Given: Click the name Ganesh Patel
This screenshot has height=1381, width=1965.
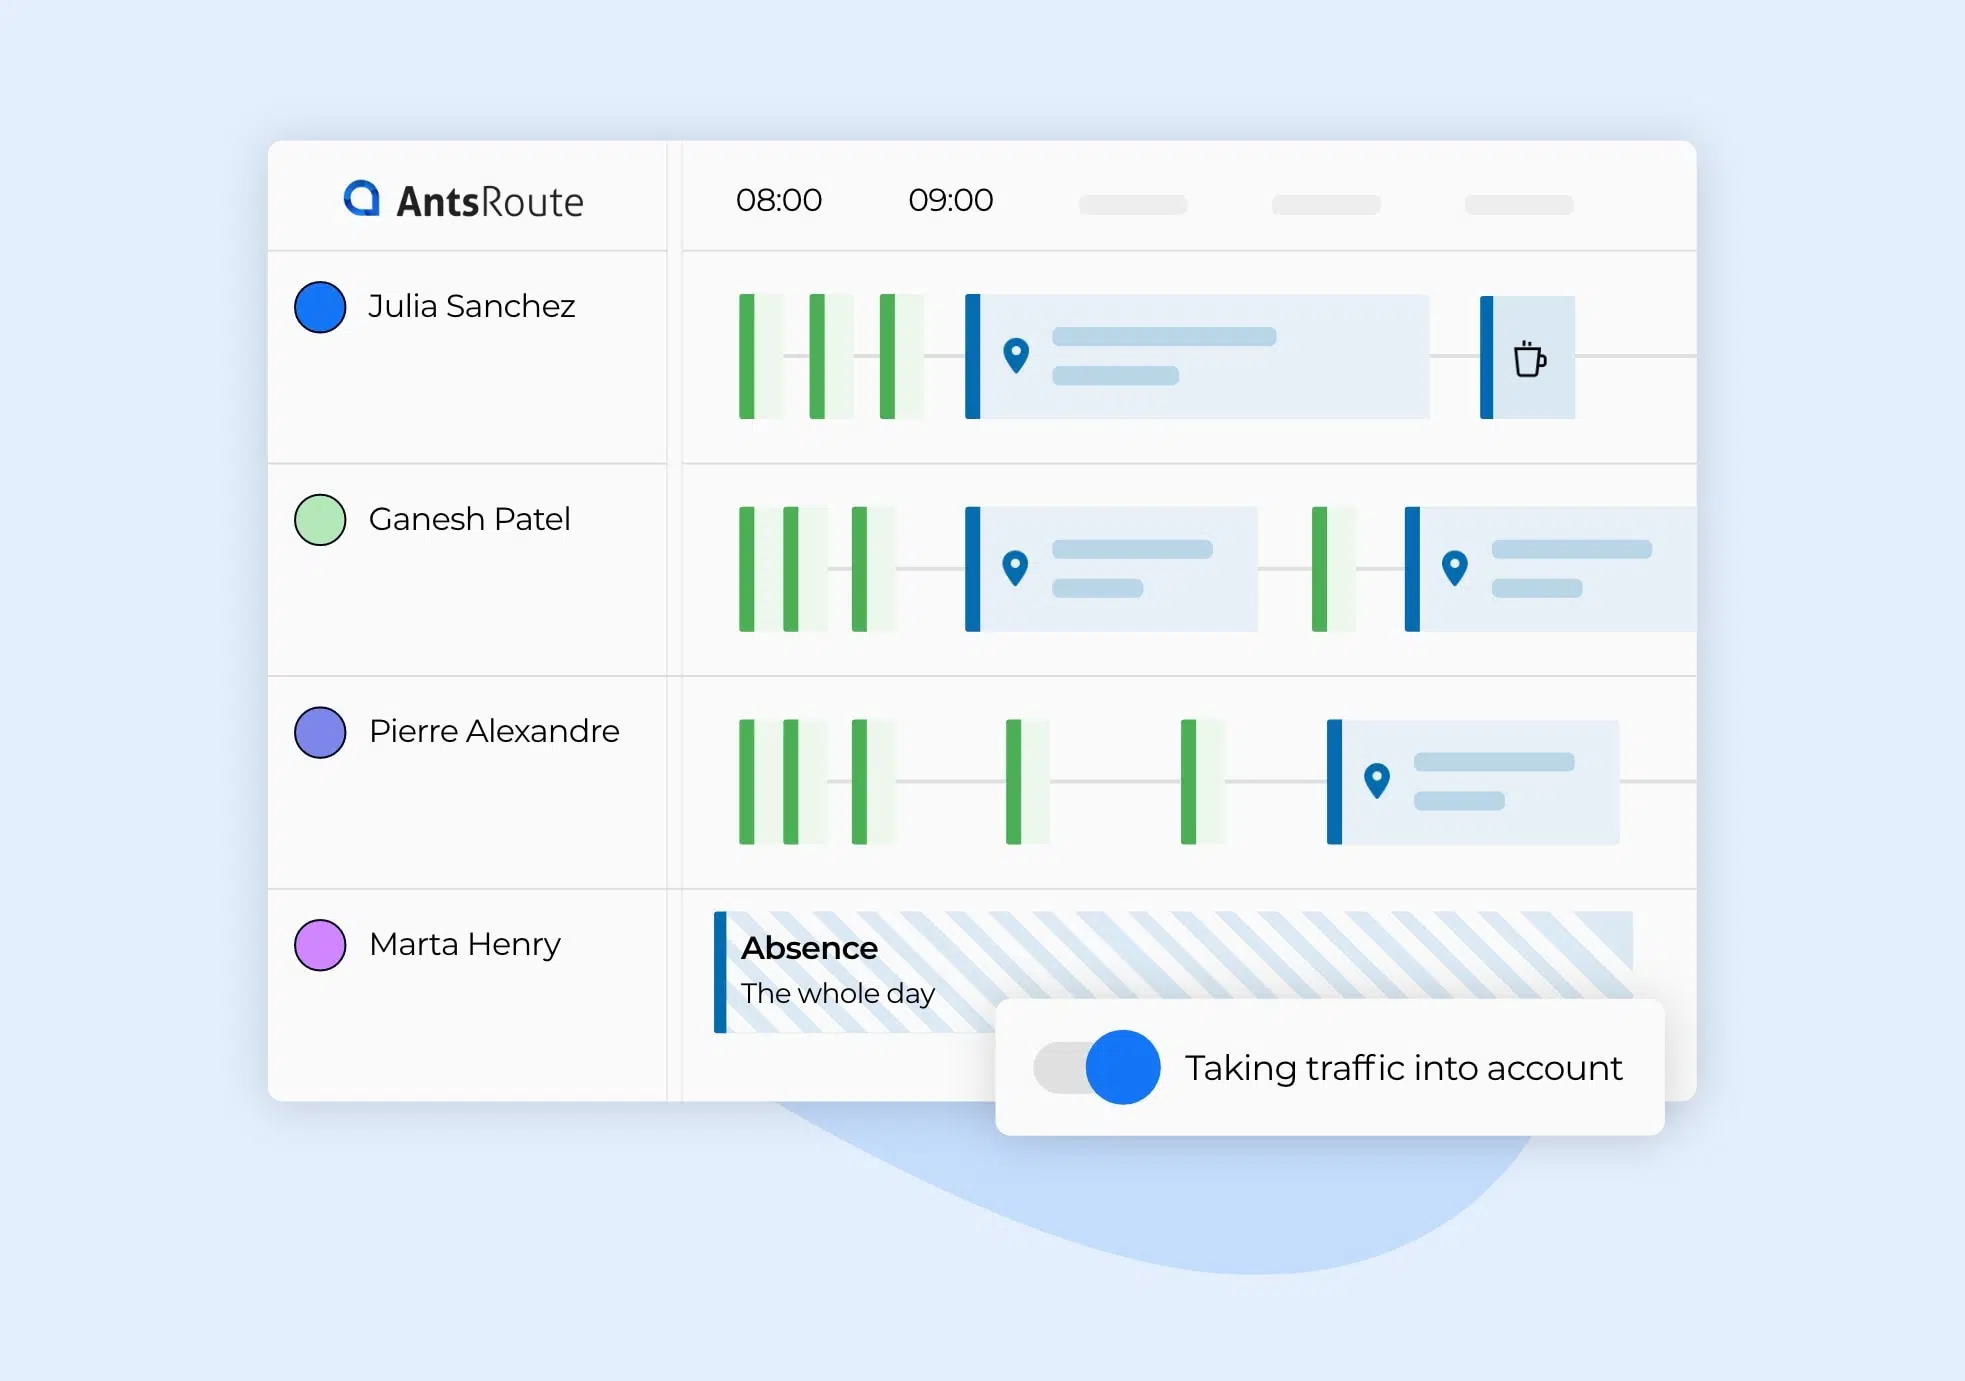Looking at the screenshot, I should pyautogui.click(x=469, y=519).
